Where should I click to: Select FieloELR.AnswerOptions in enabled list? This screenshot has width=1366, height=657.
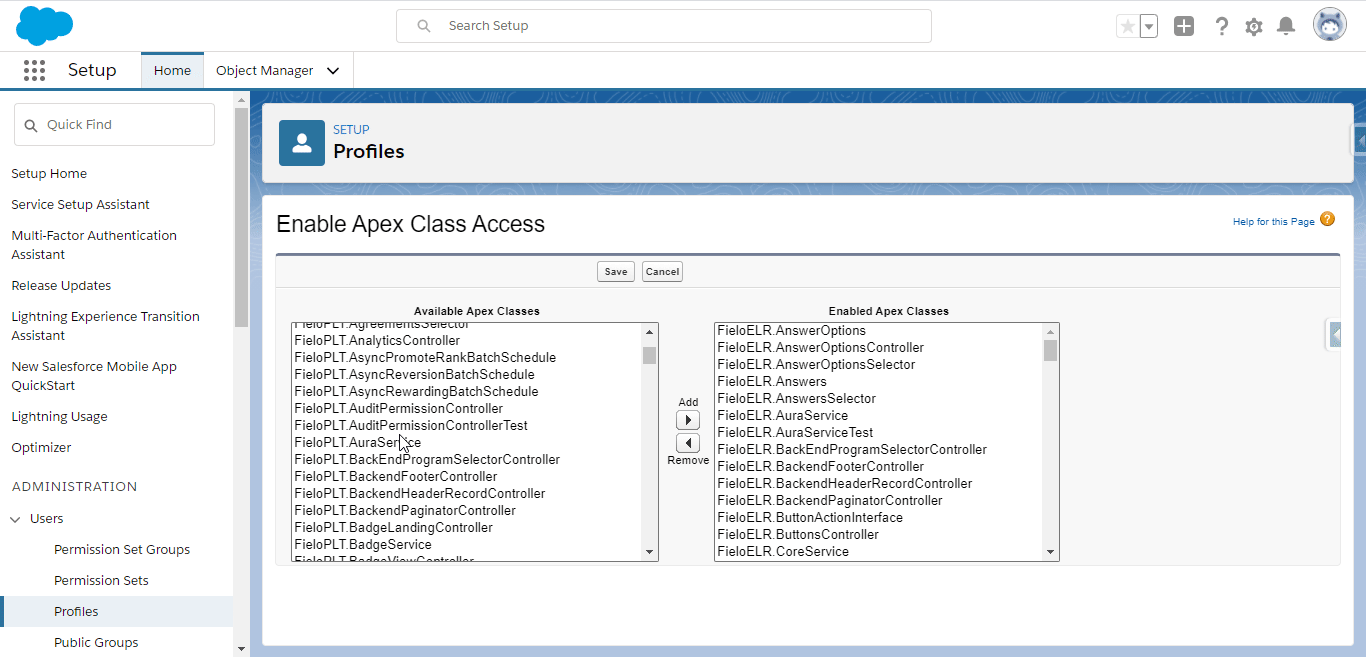pyautogui.click(x=792, y=331)
